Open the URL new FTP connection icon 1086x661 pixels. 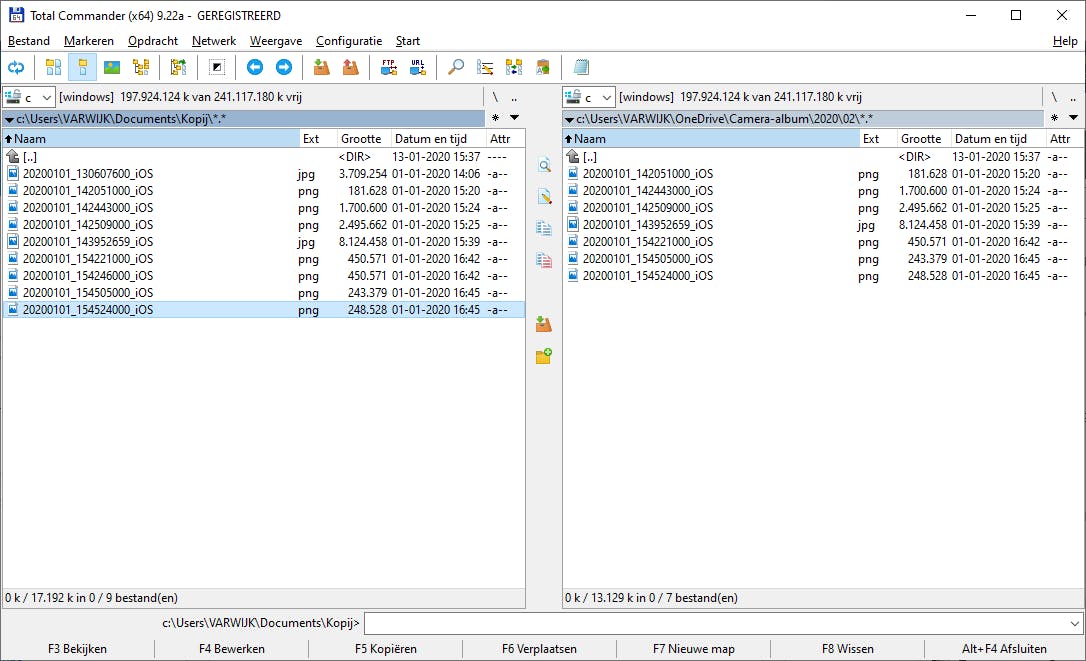pyautogui.click(x=418, y=67)
